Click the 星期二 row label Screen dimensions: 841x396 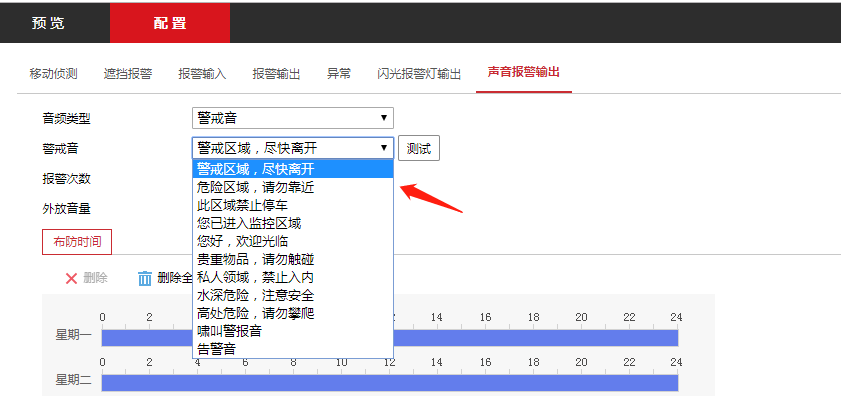coord(73,381)
